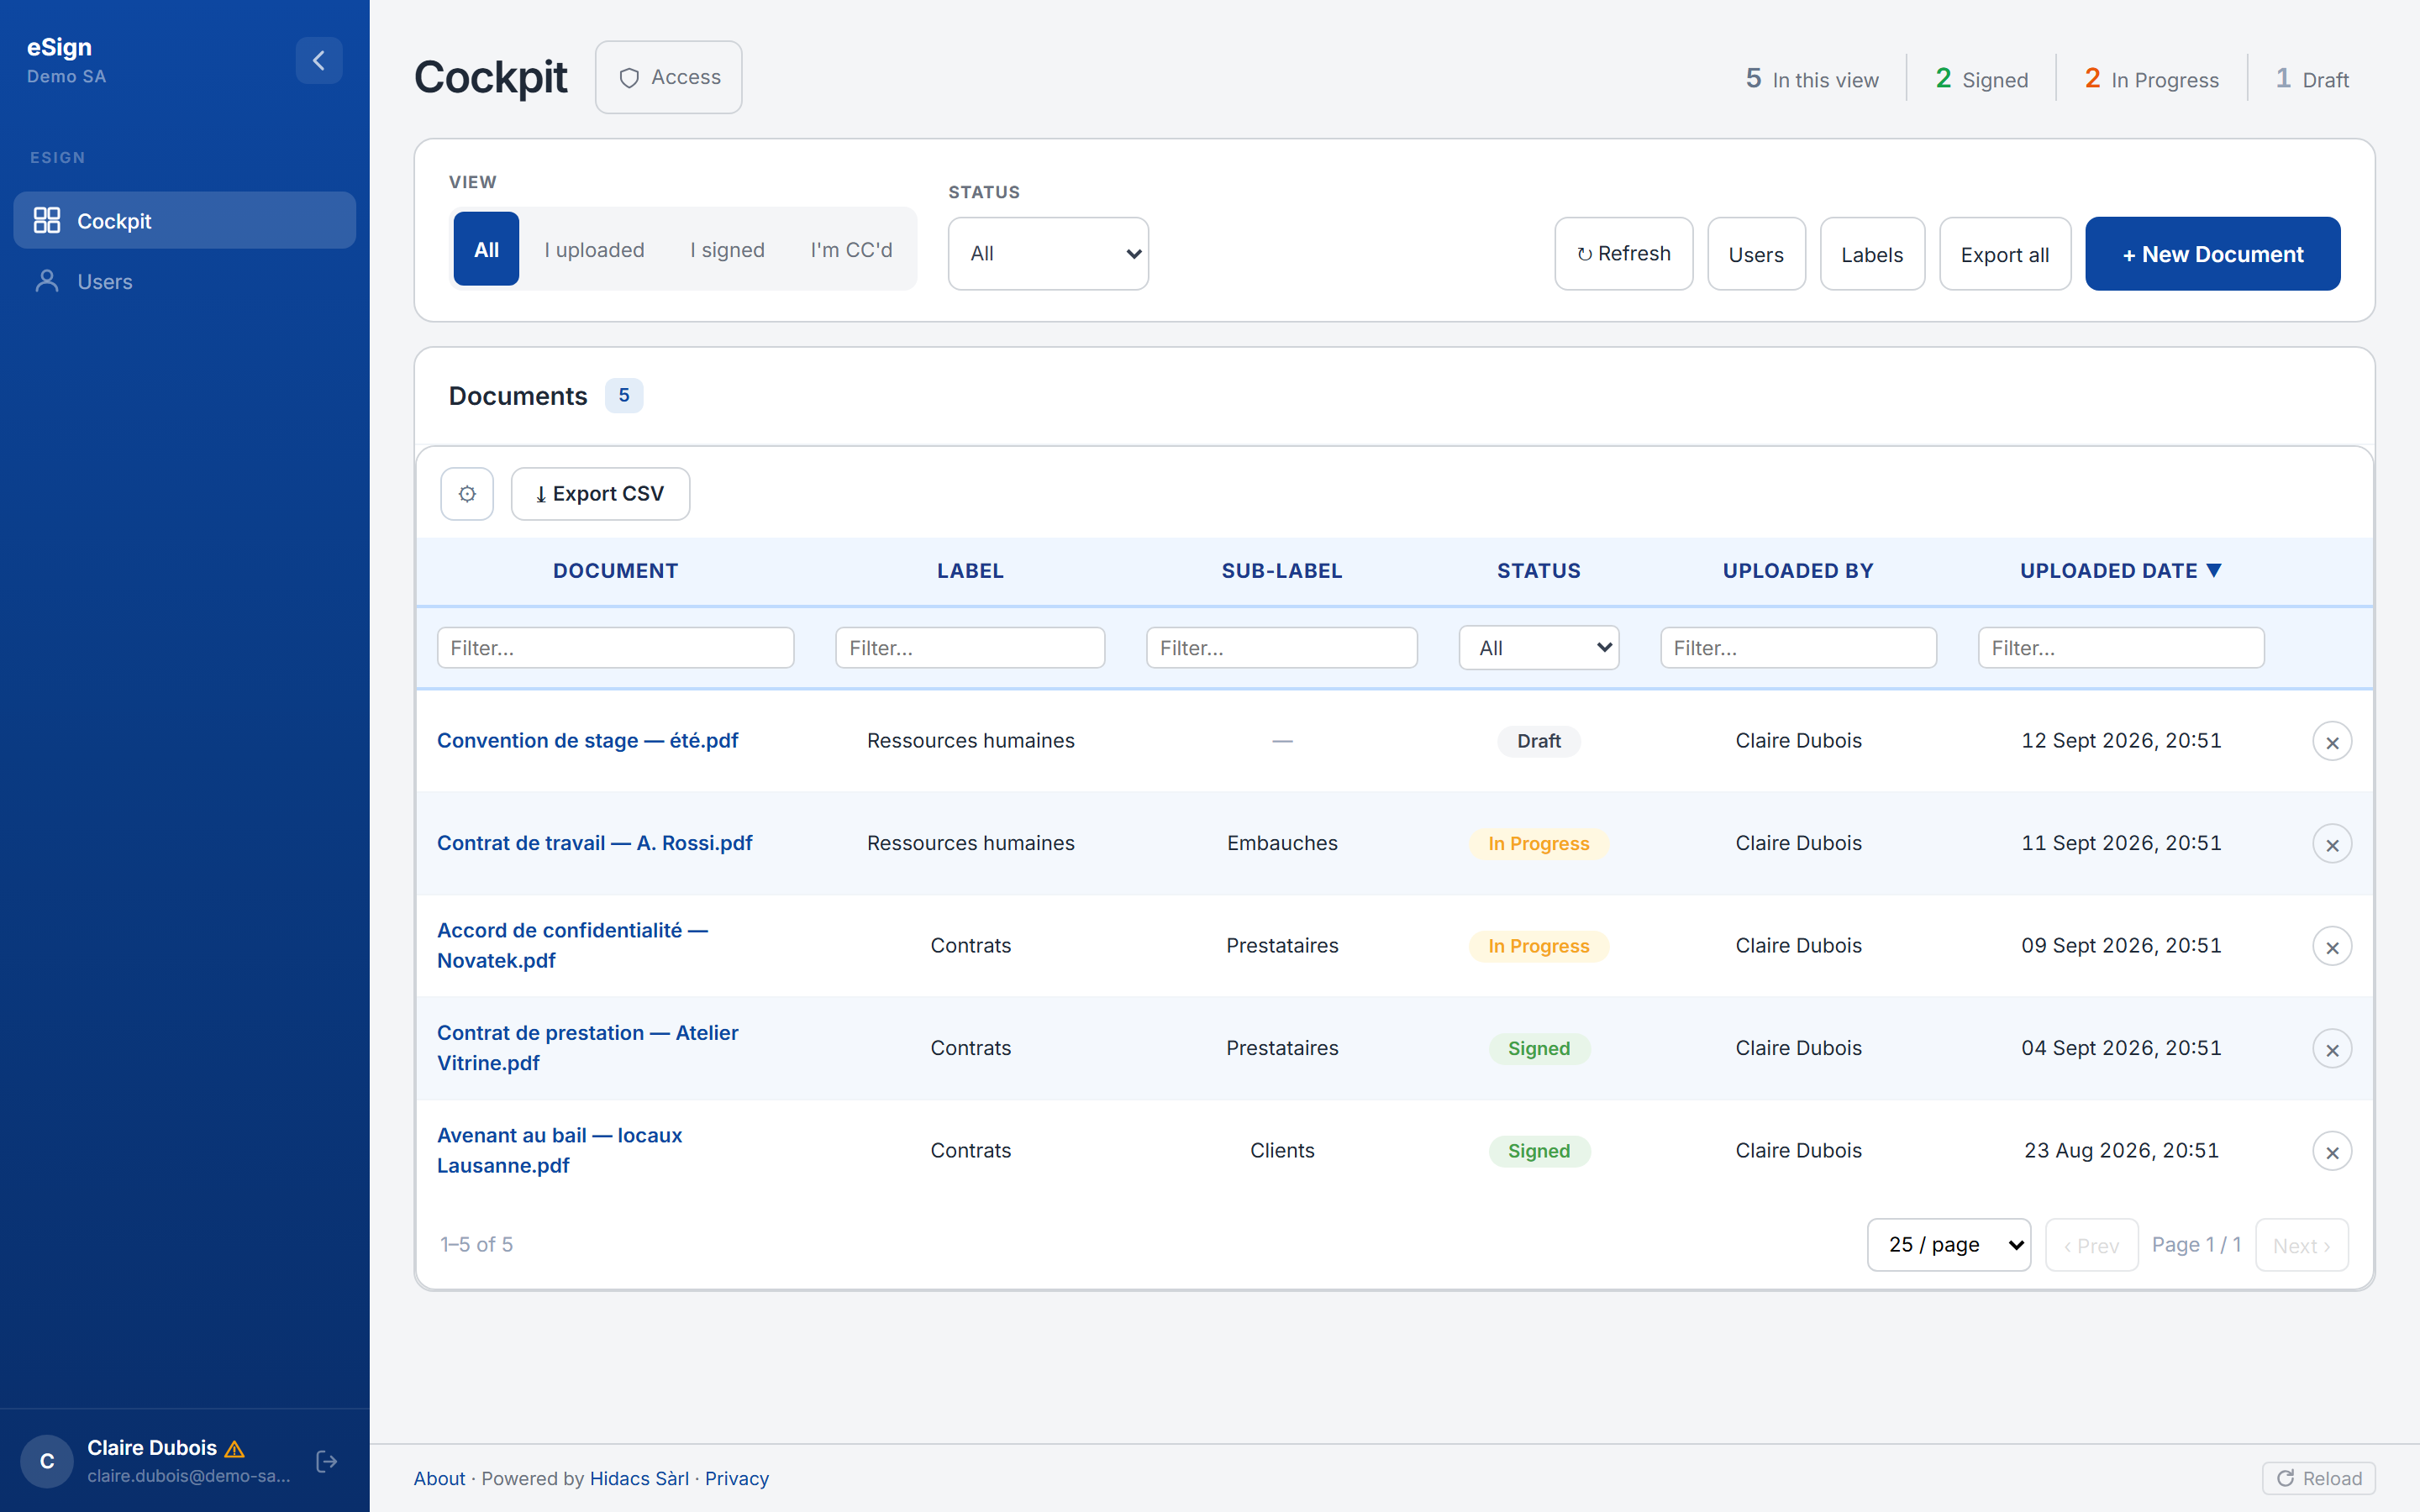Switch to the I'm CC'd view
Image resolution: width=2420 pixels, height=1512 pixels.
pos(851,249)
